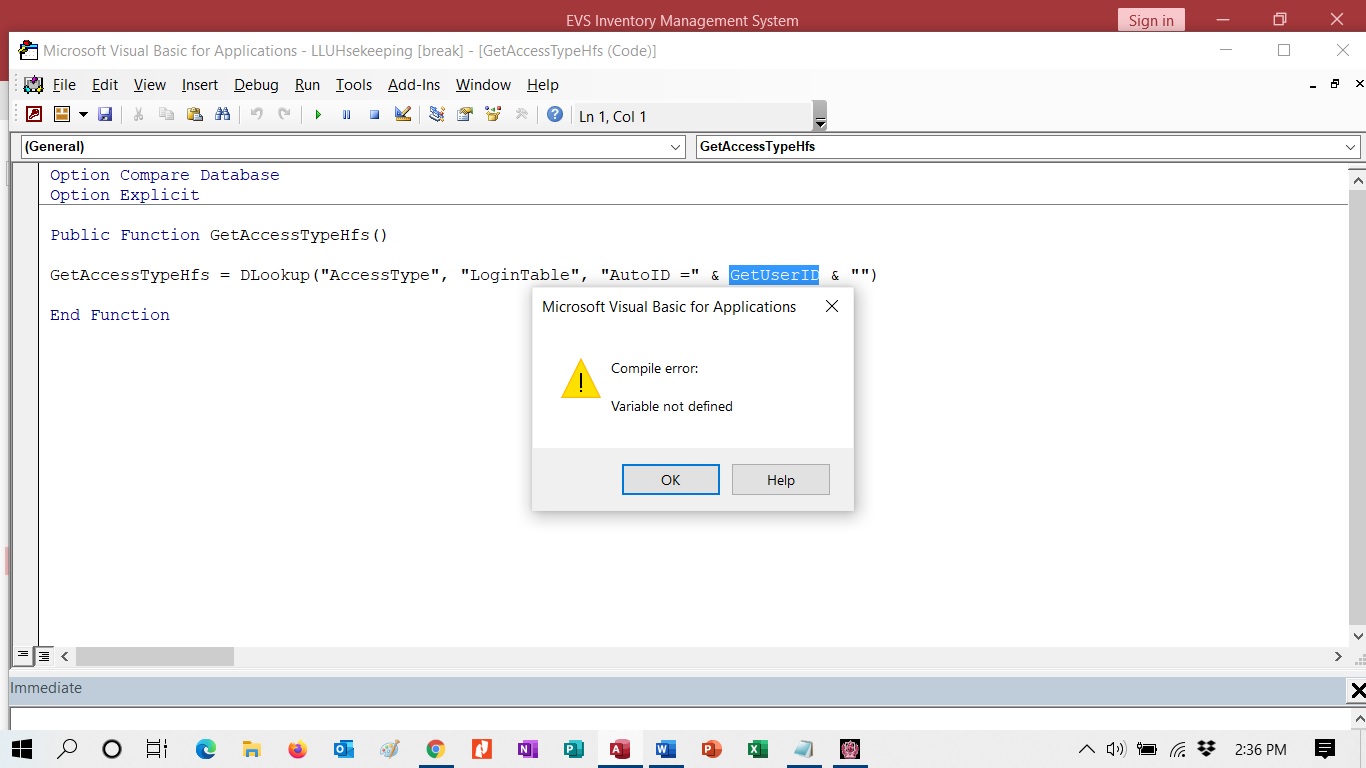
Task: Click the Paste clipboard icon
Action: (195, 115)
